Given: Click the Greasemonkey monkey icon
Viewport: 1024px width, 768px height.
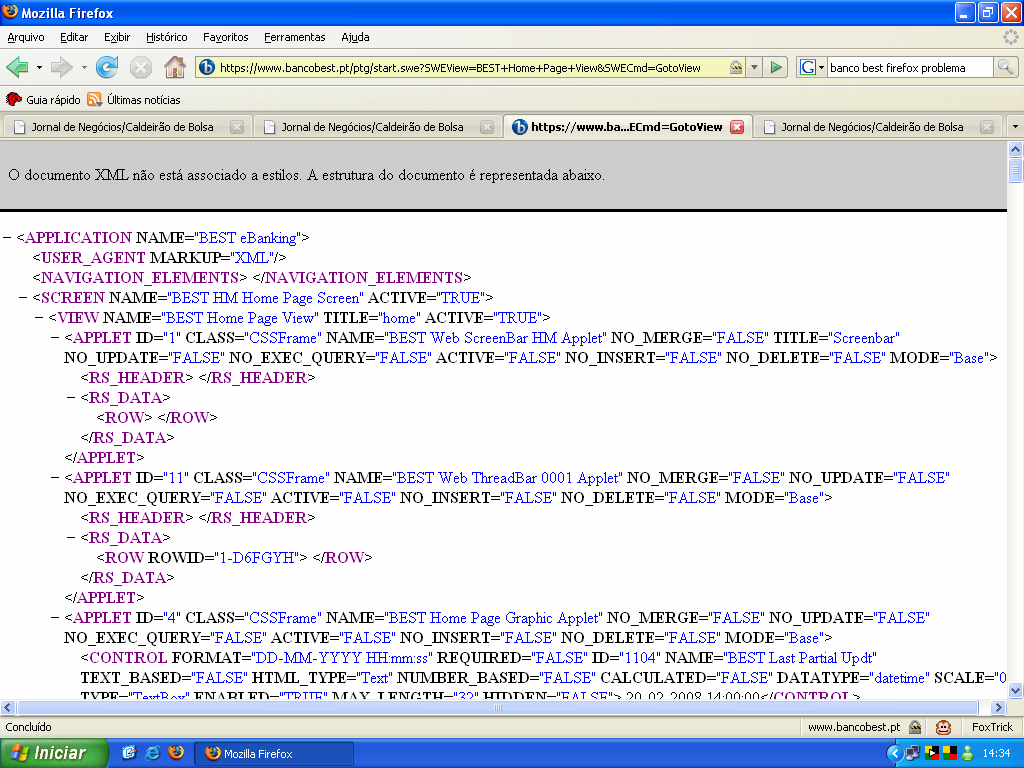Looking at the screenshot, I should tap(943, 727).
